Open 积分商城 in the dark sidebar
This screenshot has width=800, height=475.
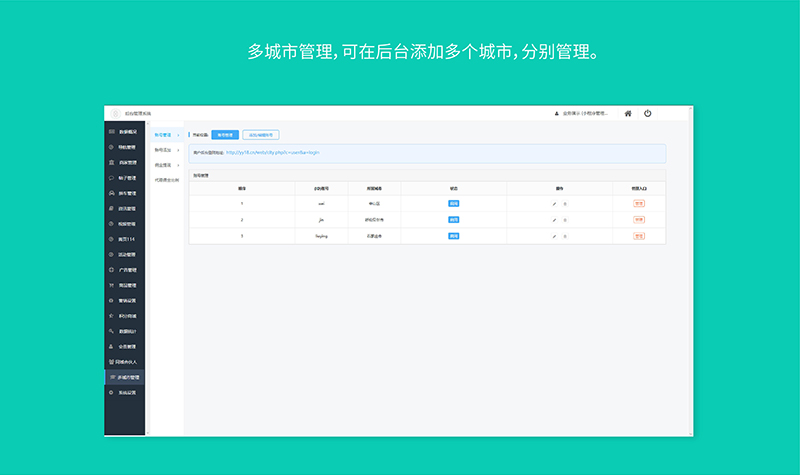coord(124,316)
